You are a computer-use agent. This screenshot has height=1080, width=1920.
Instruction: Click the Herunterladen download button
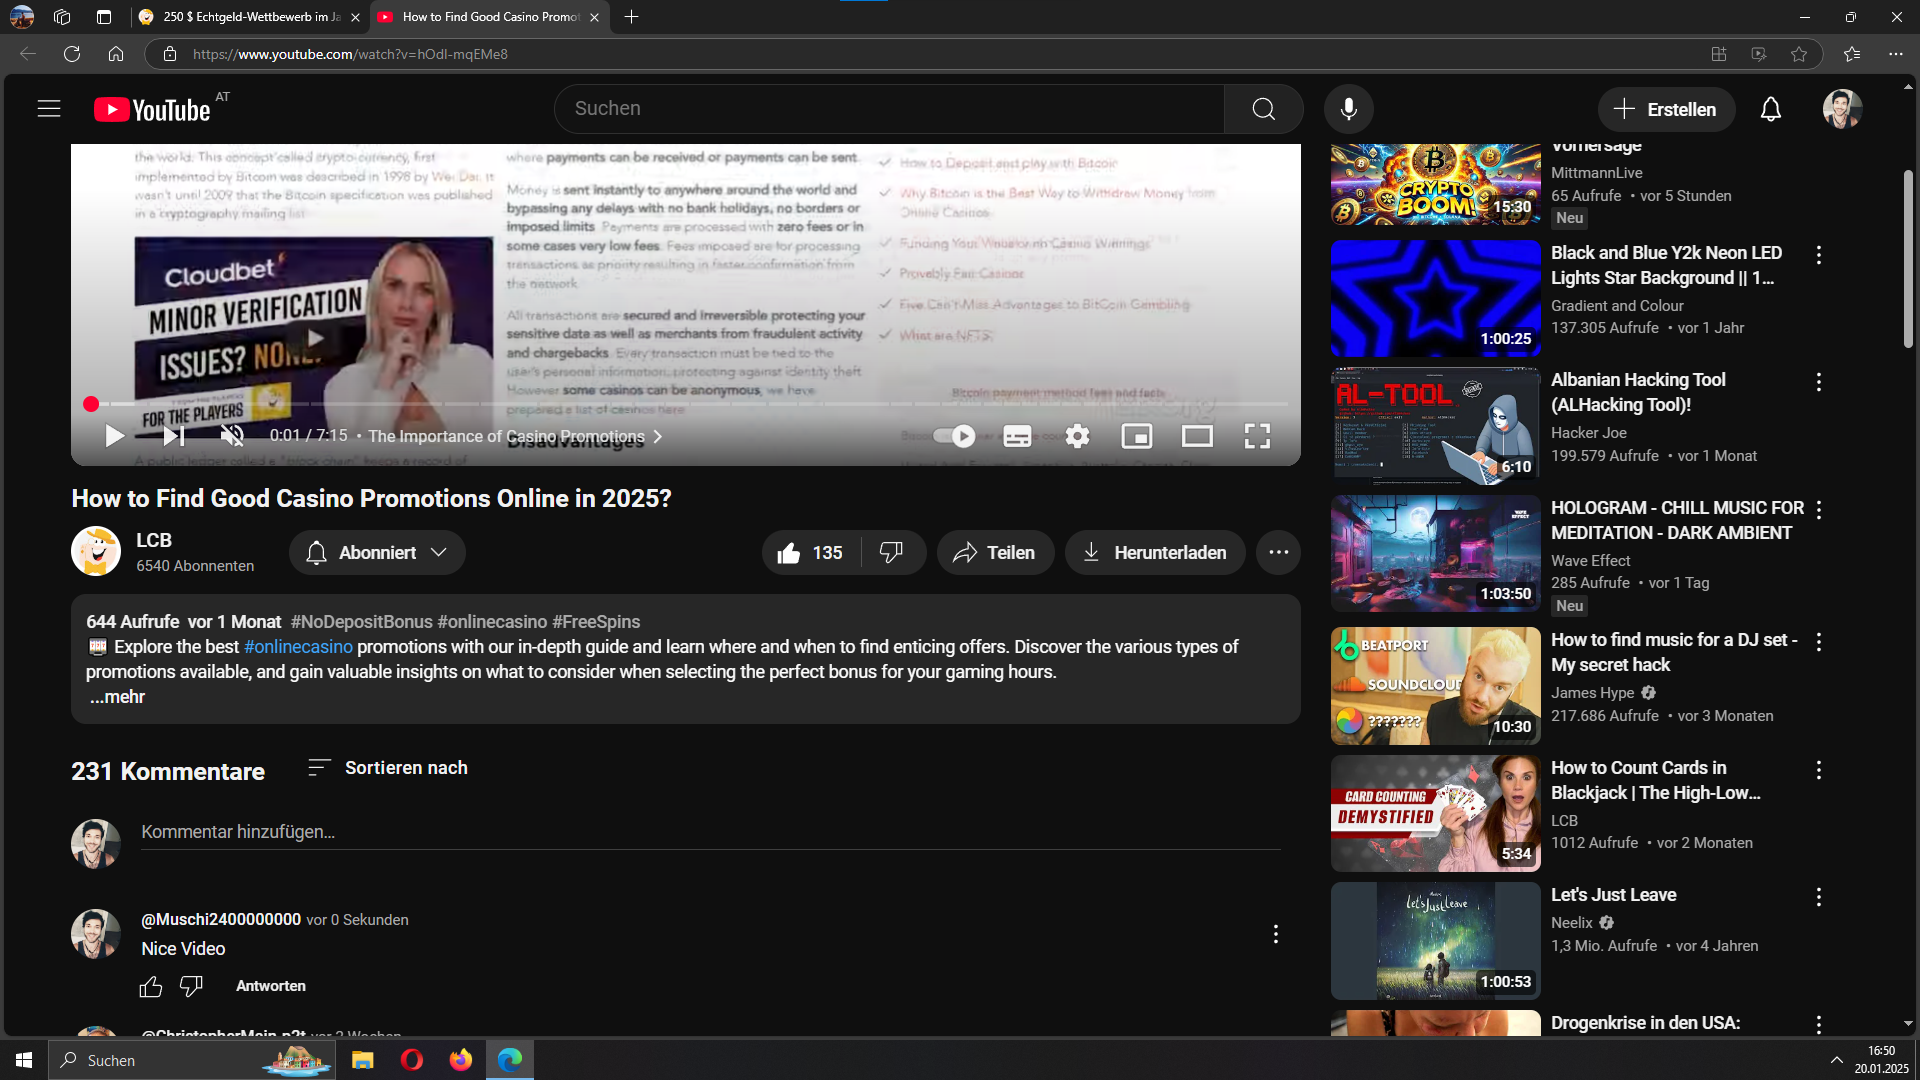pyautogui.click(x=1155, y=553)
